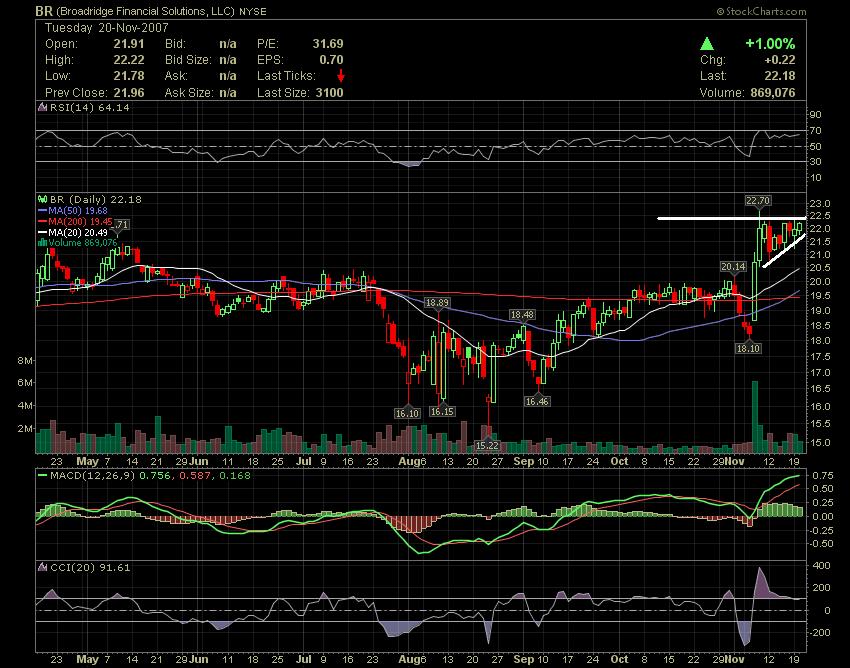
Task: Click the 16.10 low price callout
Action: point(407,413)
